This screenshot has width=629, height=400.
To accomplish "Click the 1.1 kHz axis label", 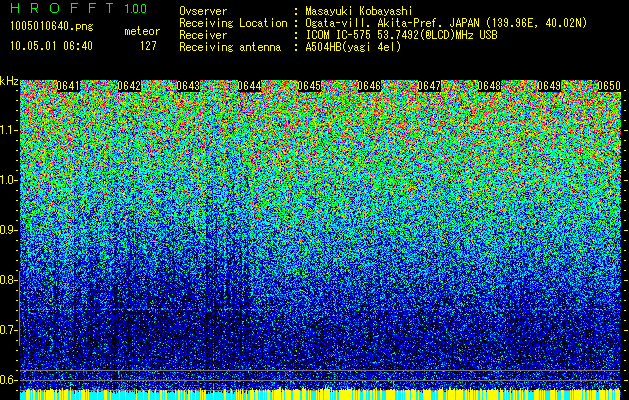I will tap(9, 130).
